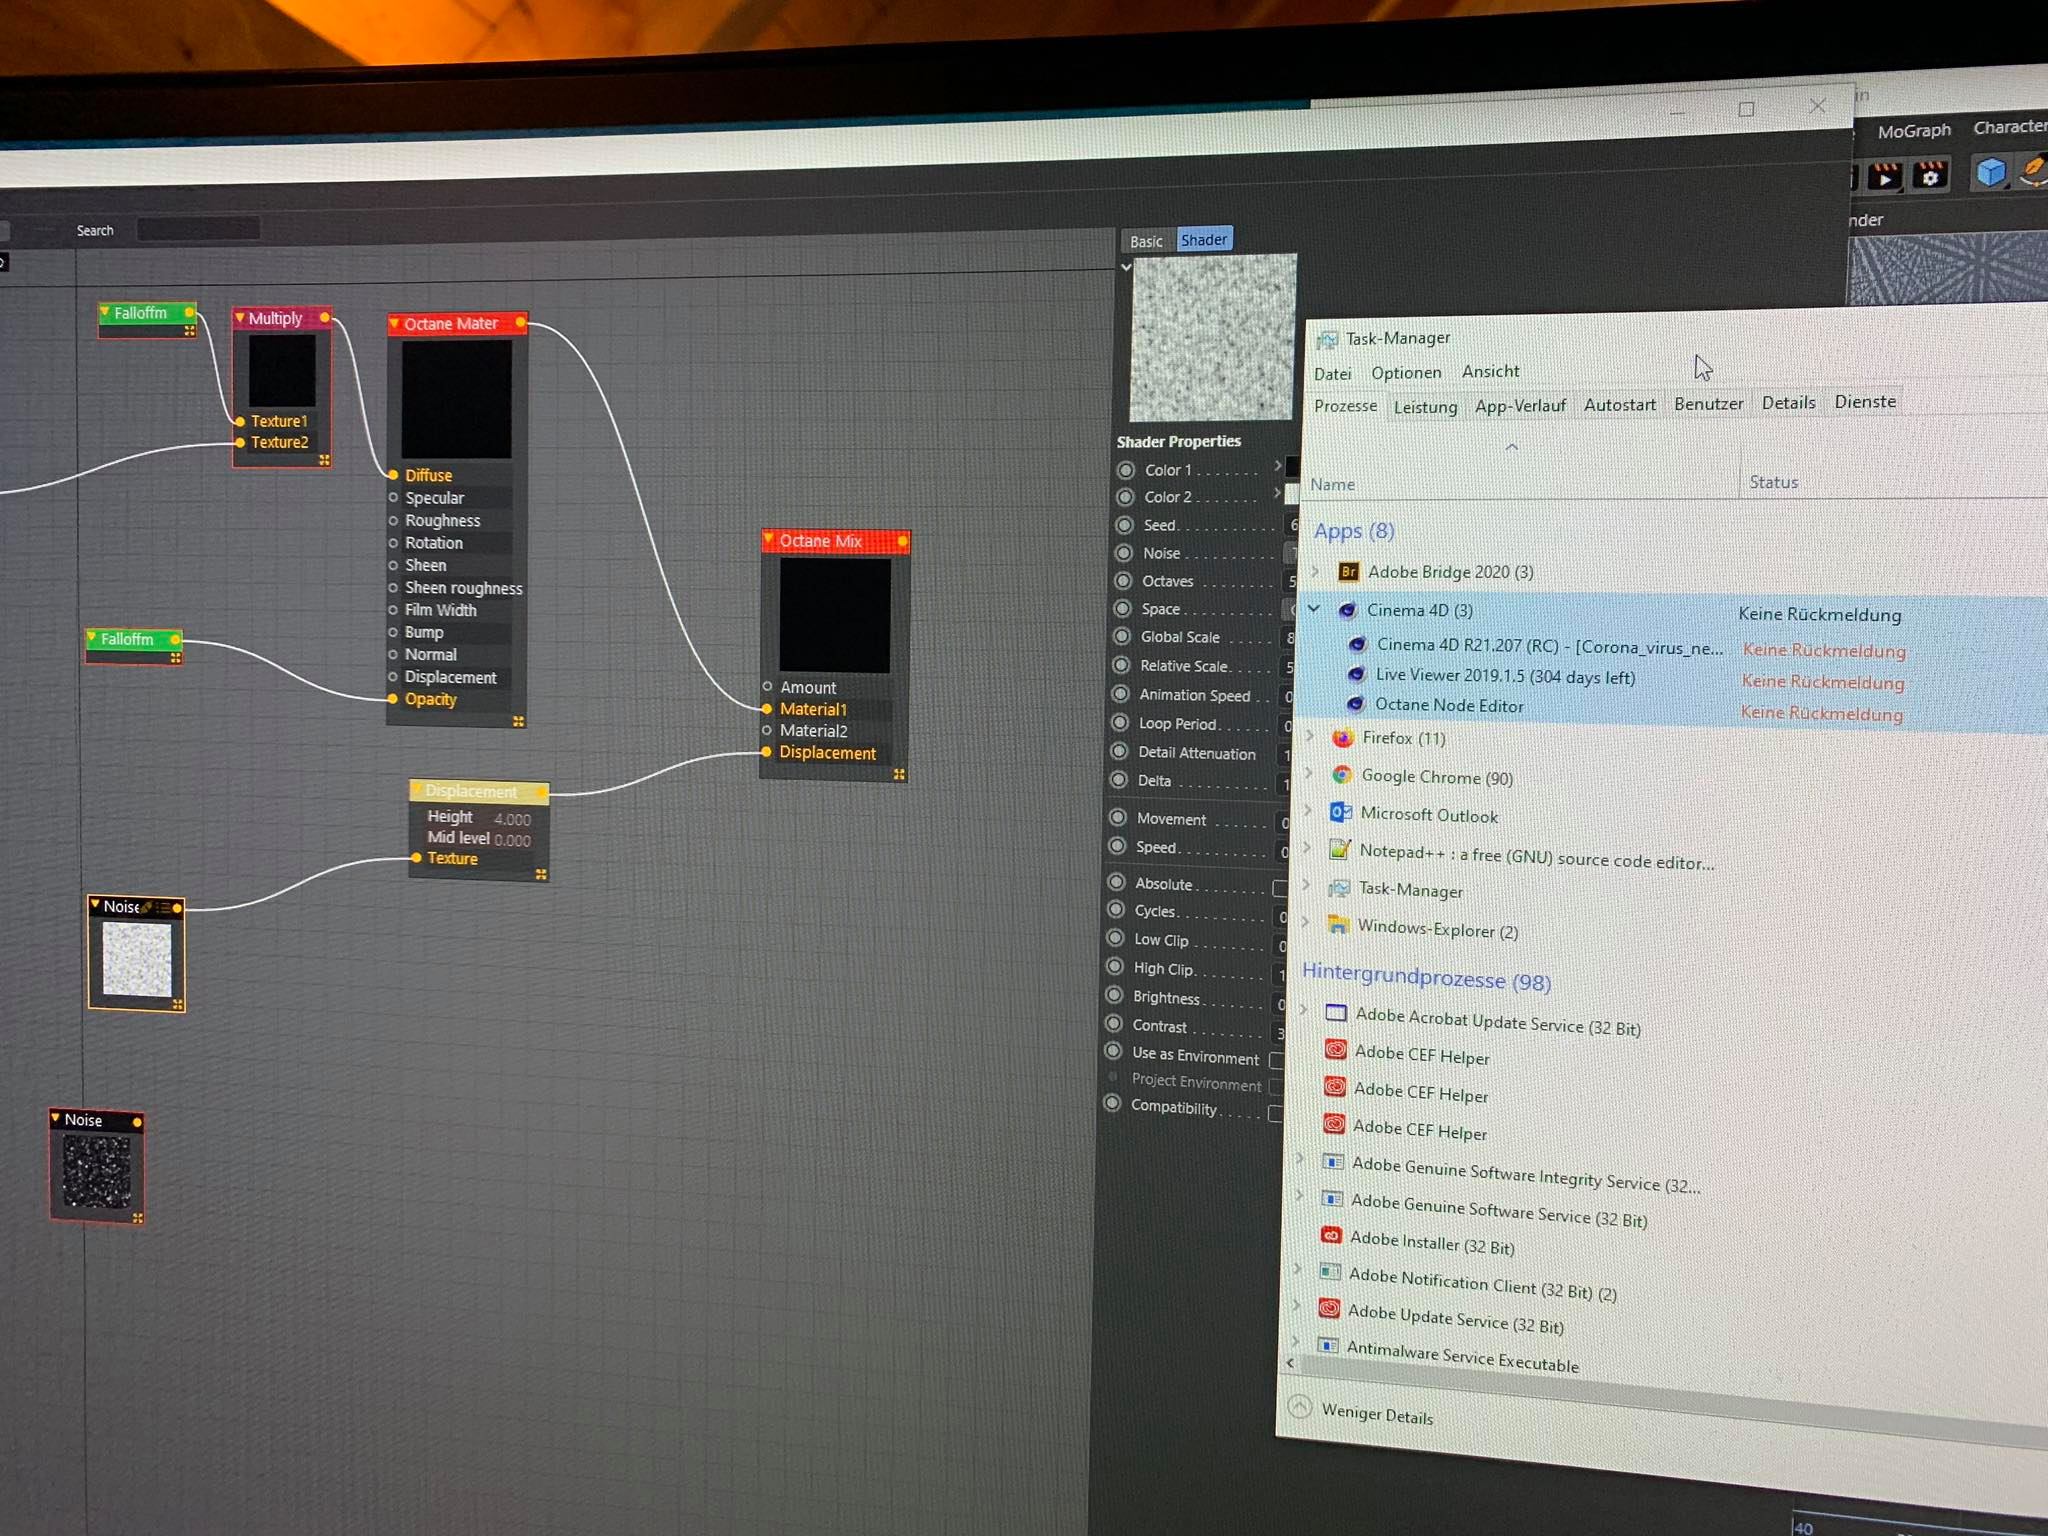
Task: Collapse the Cinema 4D (3) process group
Action: (1314, 608)
